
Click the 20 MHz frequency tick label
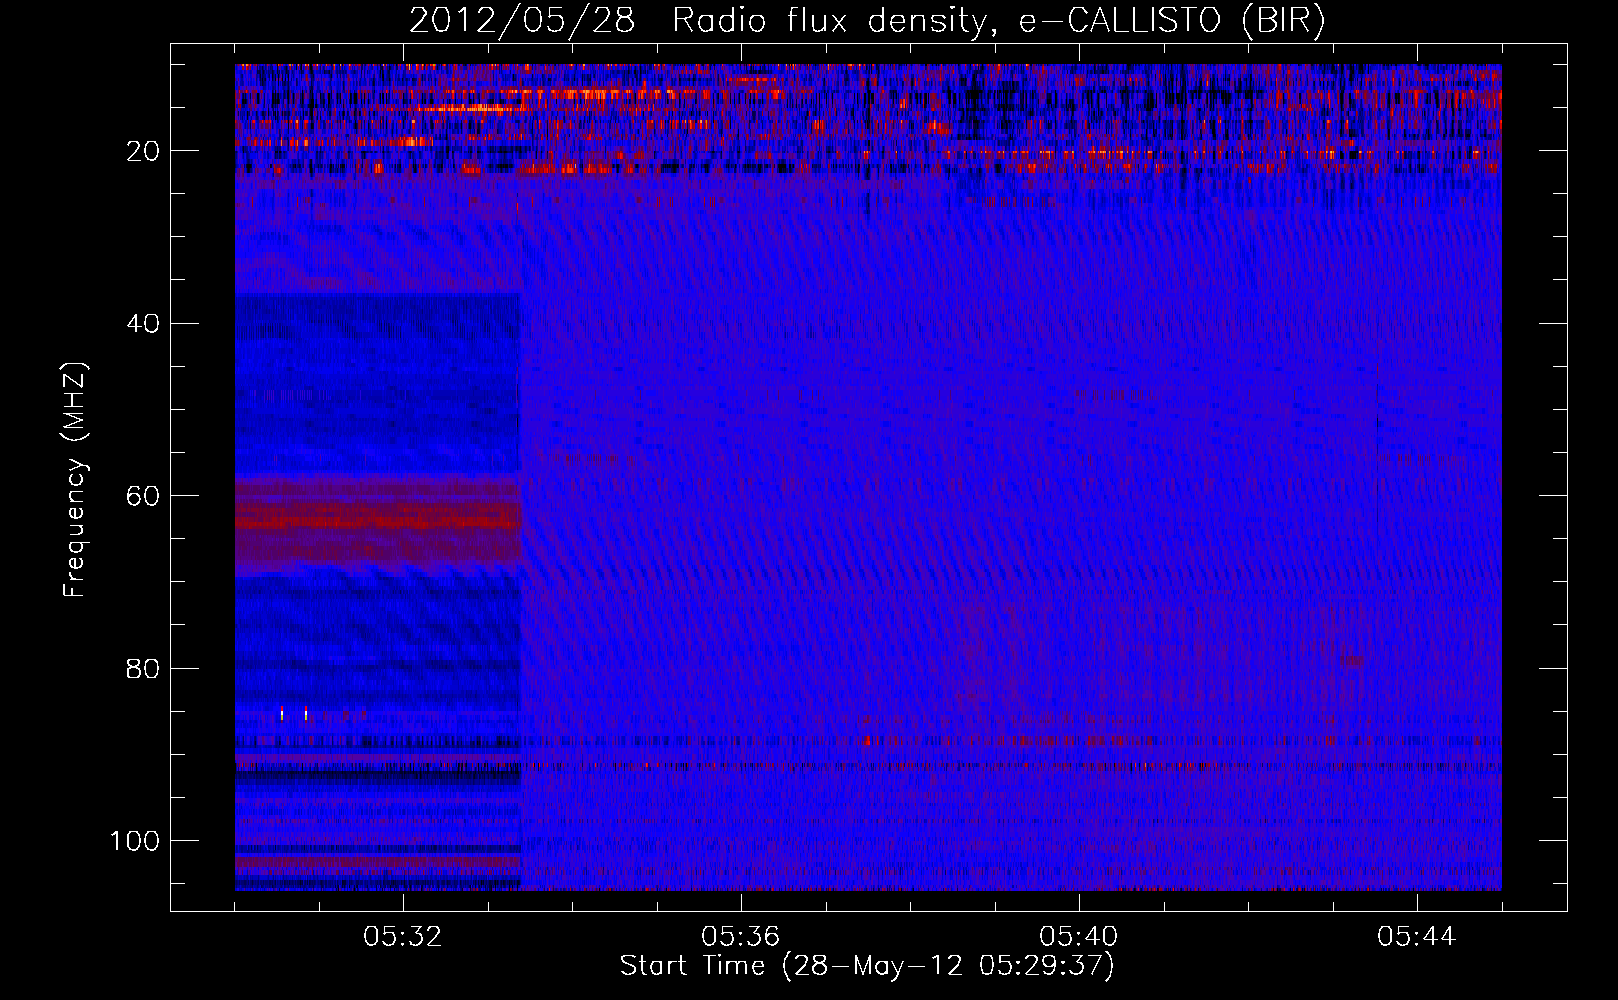pyautogui.click(x=143, y=151)
